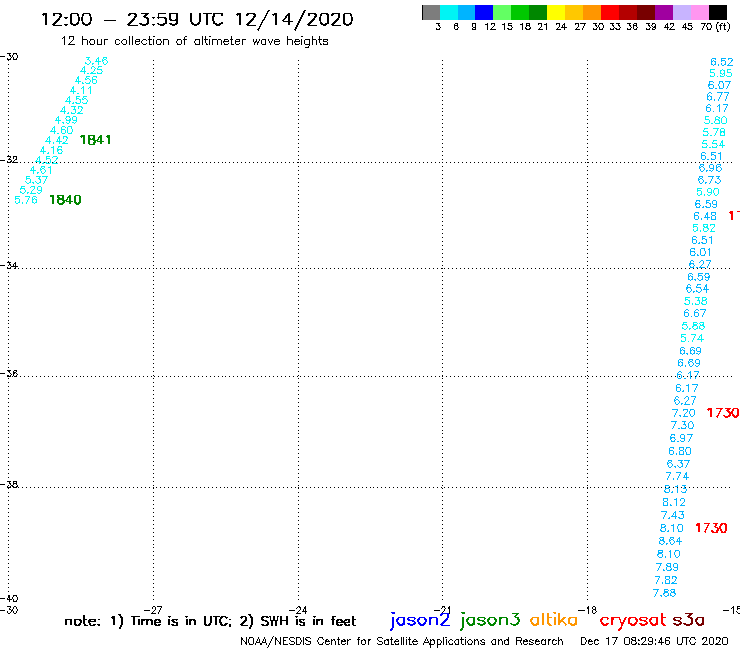Click the bottom reading 7.88
The image size is (740, 650).
[x=664, y=593]
